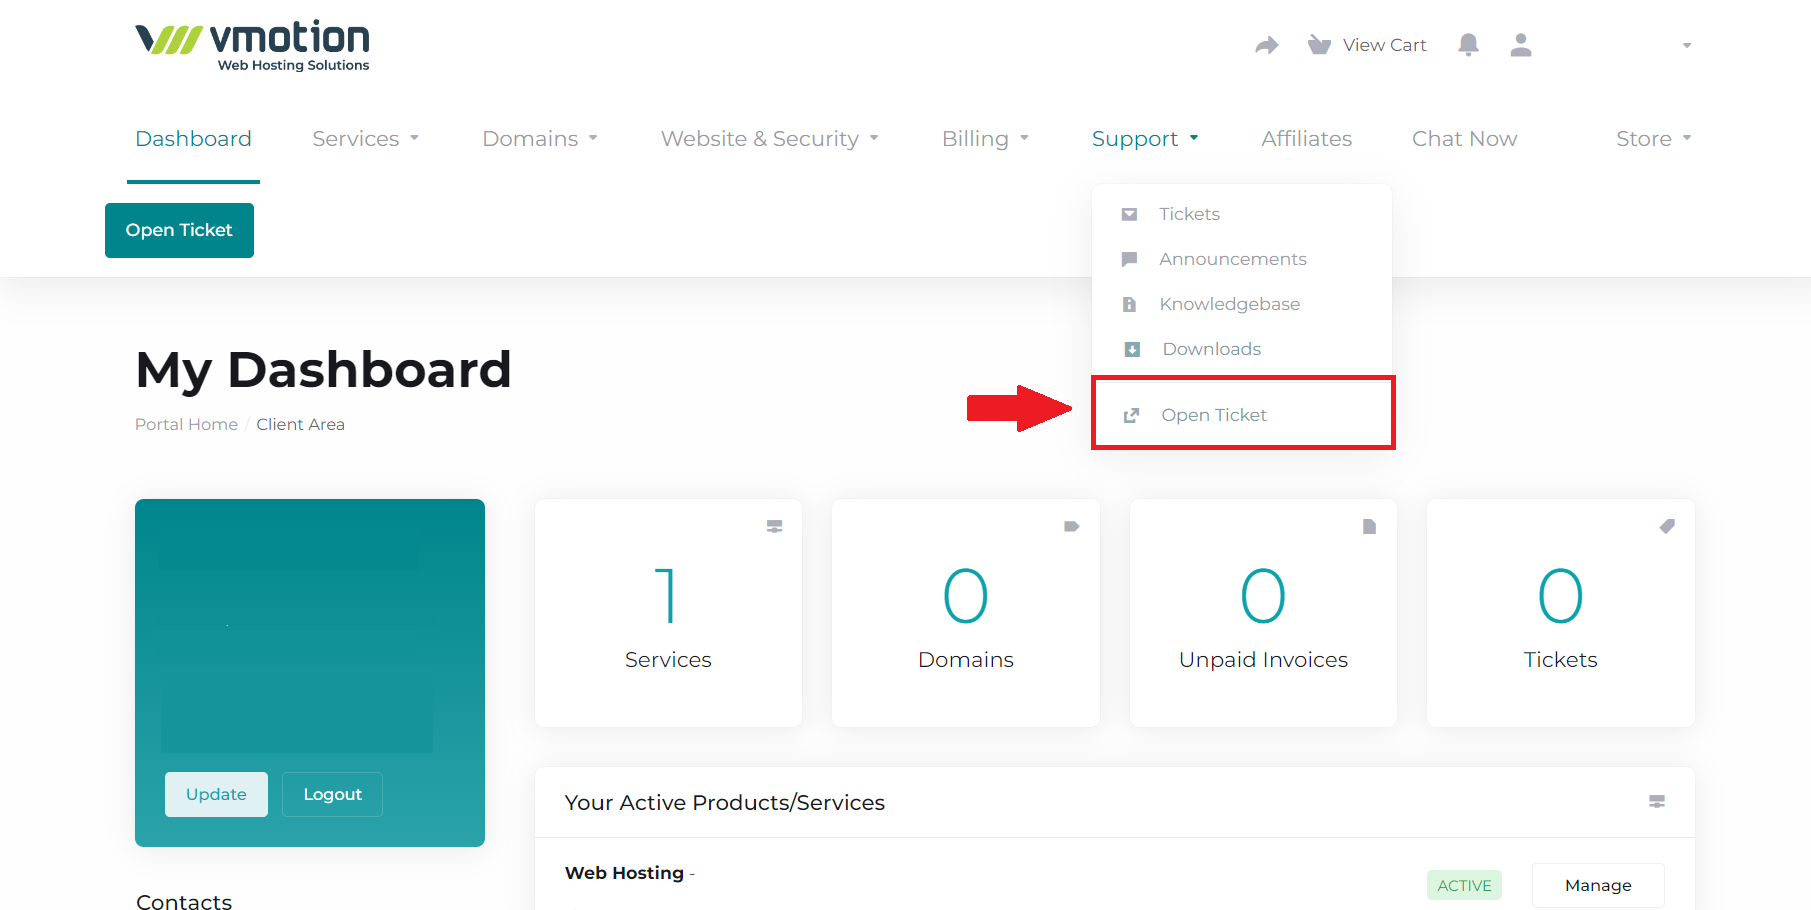The height and width of the screenshot is (910, 1811).
Task: Collapse the Support dropdown menu
Action: 1145,139
